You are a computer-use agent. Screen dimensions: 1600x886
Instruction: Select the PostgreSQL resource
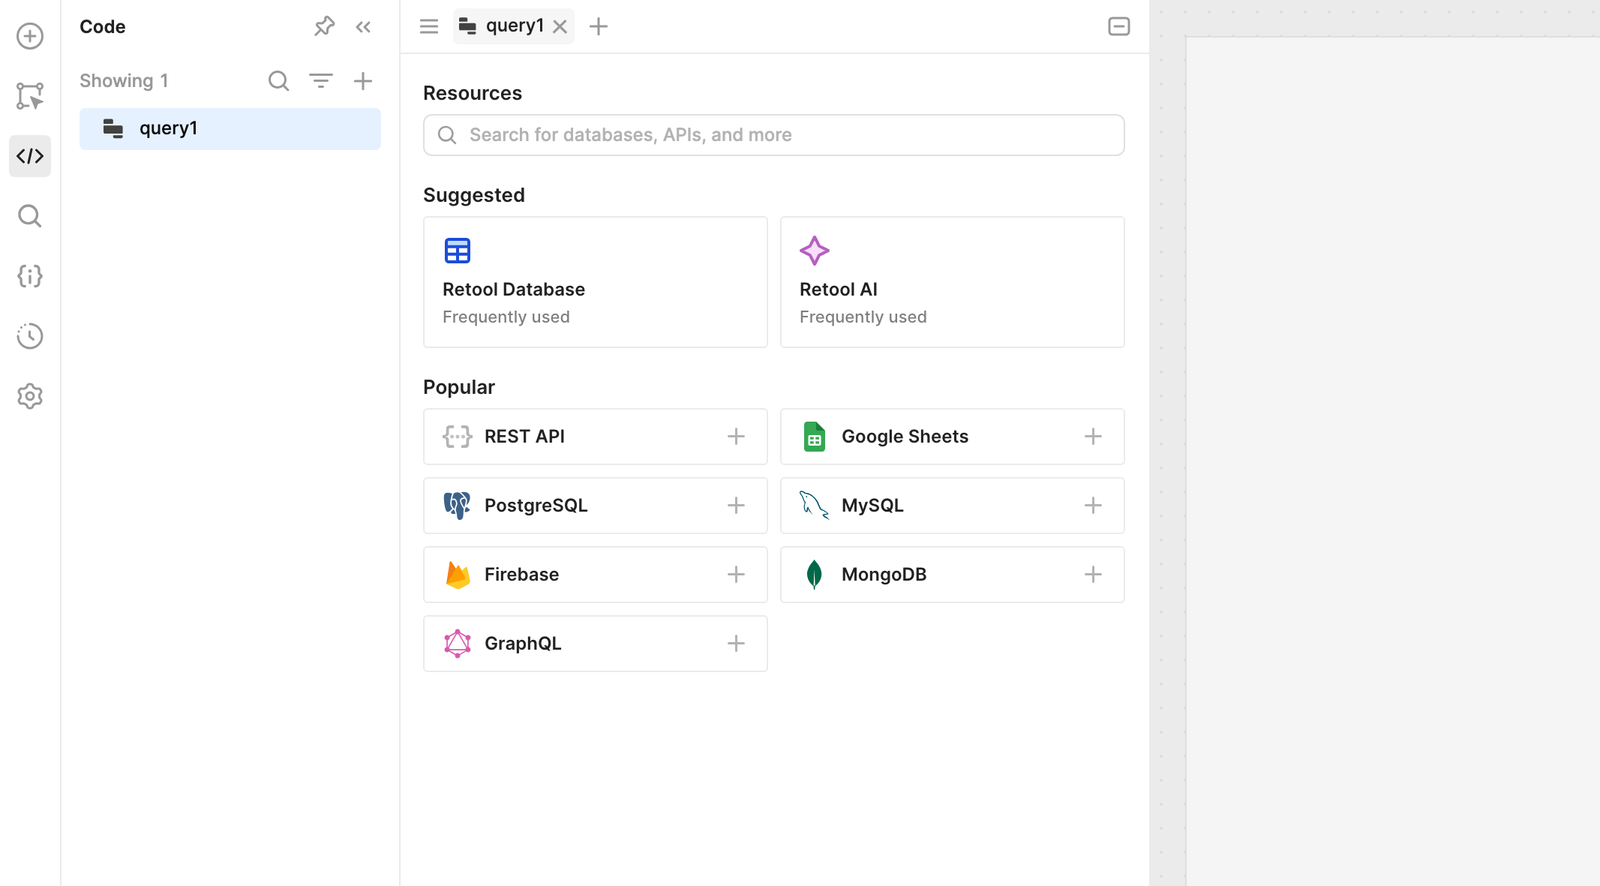click(x=595, y=506)
